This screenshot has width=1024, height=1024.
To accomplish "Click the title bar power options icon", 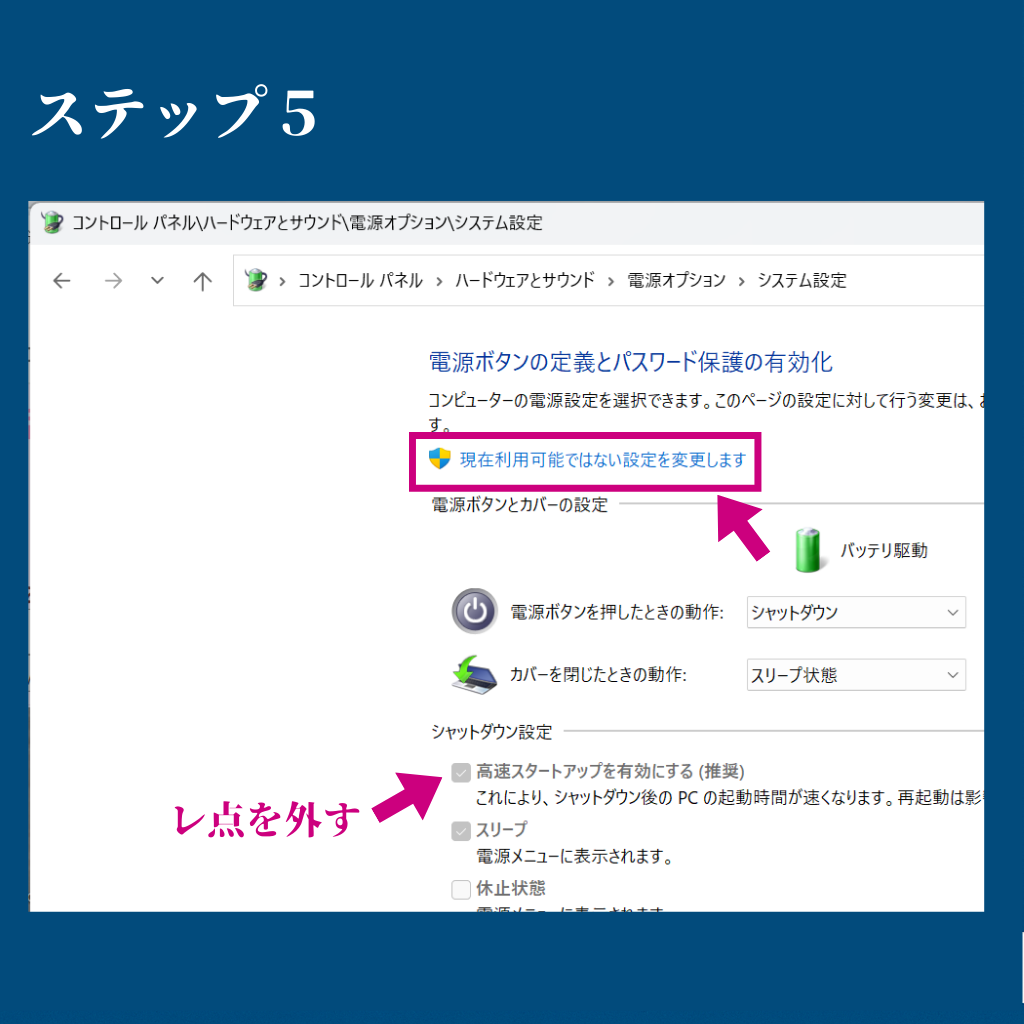I will click(52, 222).
